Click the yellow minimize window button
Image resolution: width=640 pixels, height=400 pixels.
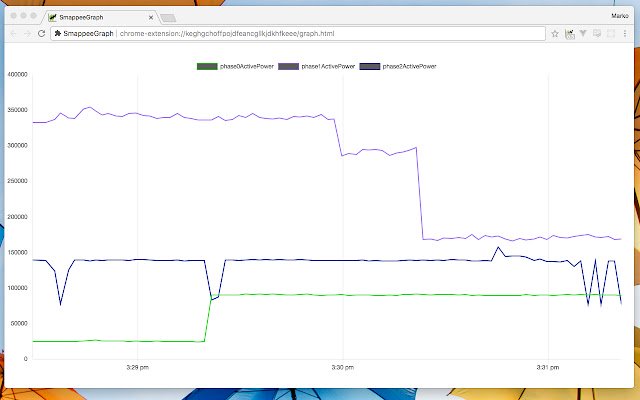pos(24,16)
